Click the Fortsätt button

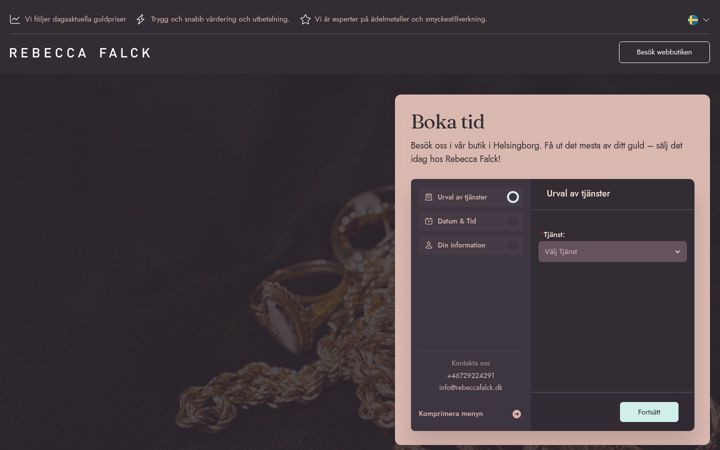click(649, 412)
